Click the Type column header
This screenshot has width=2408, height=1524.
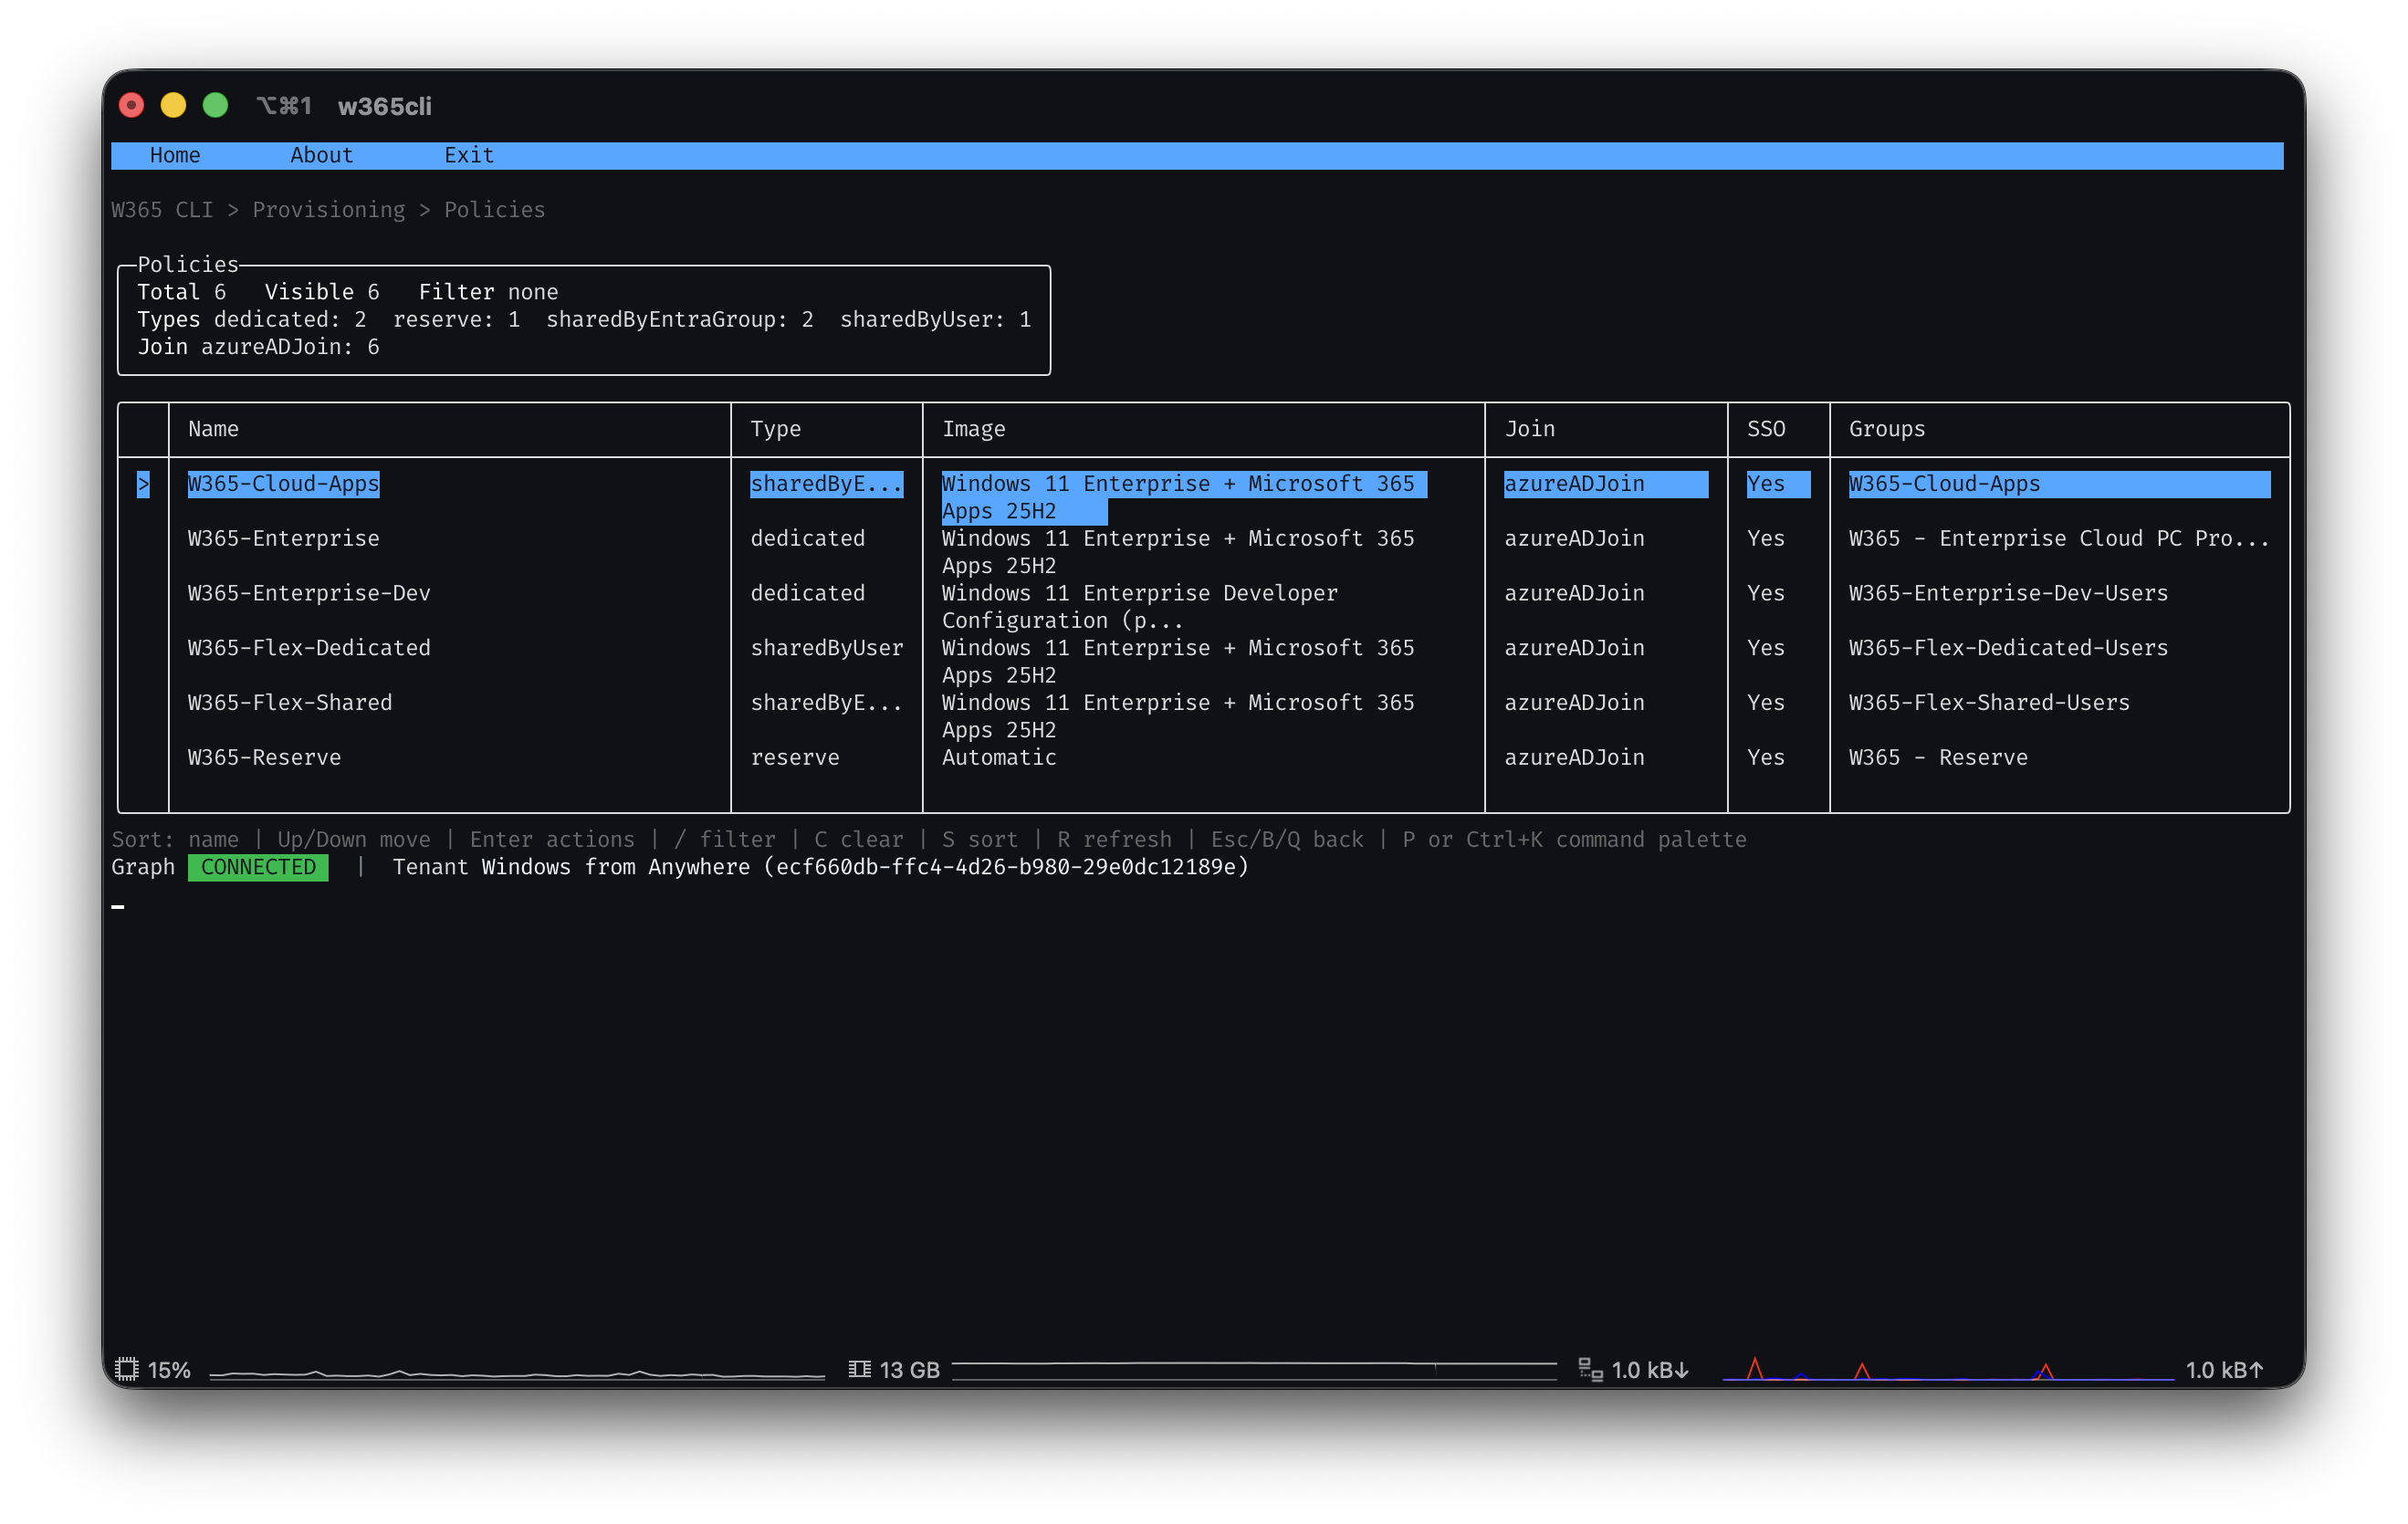(x=775, y=429)
